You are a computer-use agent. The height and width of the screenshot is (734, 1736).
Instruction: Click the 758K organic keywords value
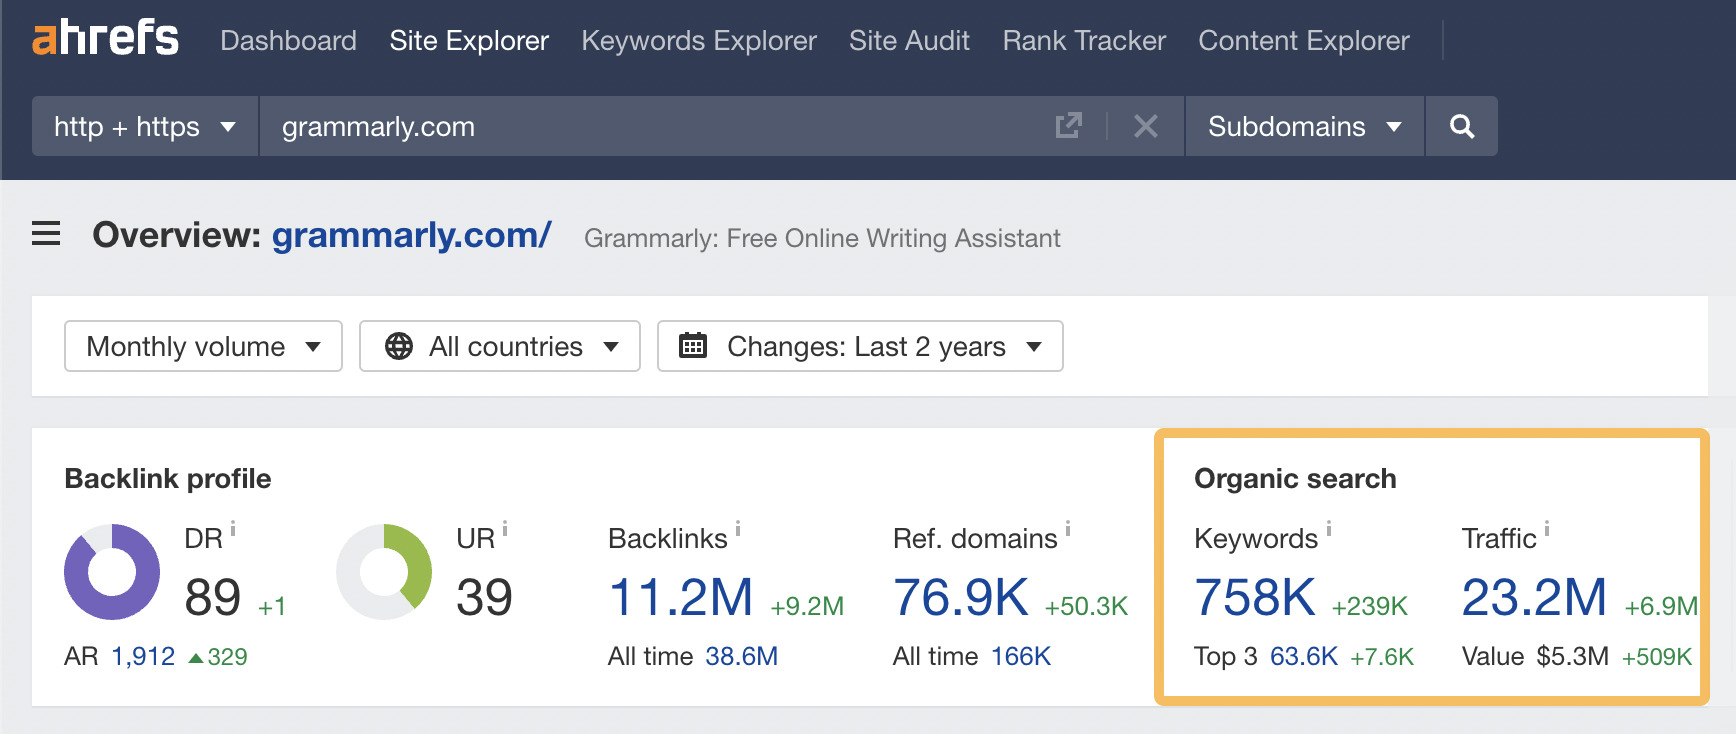(1254, 598)
